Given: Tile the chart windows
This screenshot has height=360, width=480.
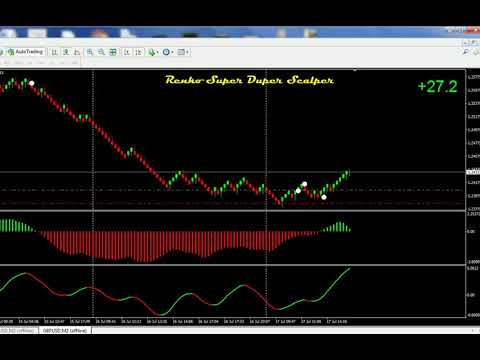Looking at the screenshot, I should coord(113,52).
